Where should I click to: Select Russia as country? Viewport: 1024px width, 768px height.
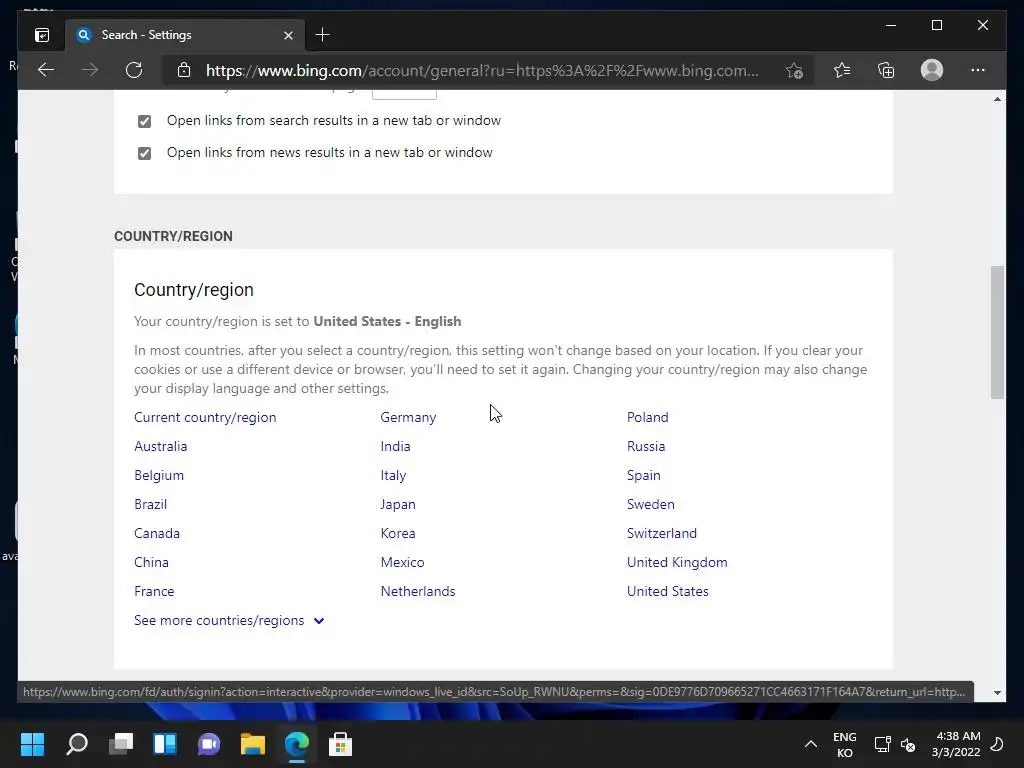(x=646, y=446)
